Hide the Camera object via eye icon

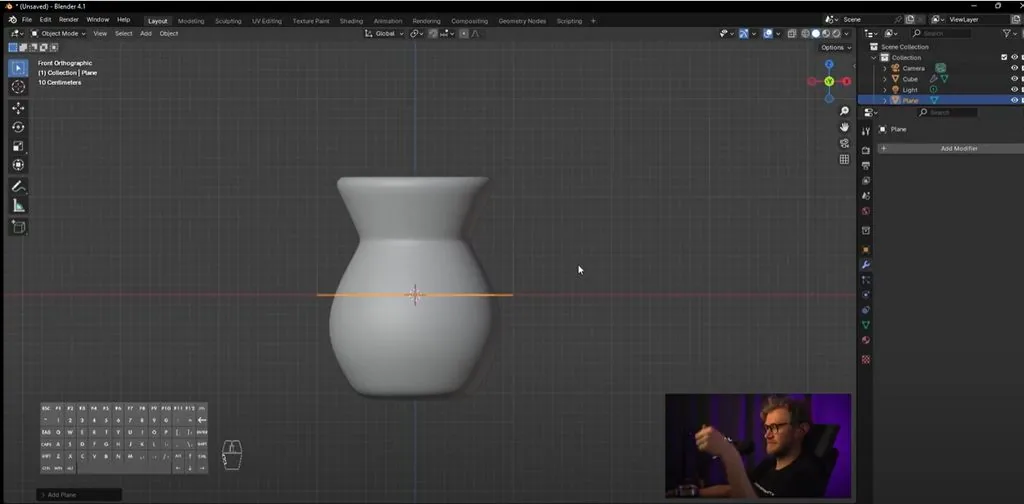tap(1014, 68)
